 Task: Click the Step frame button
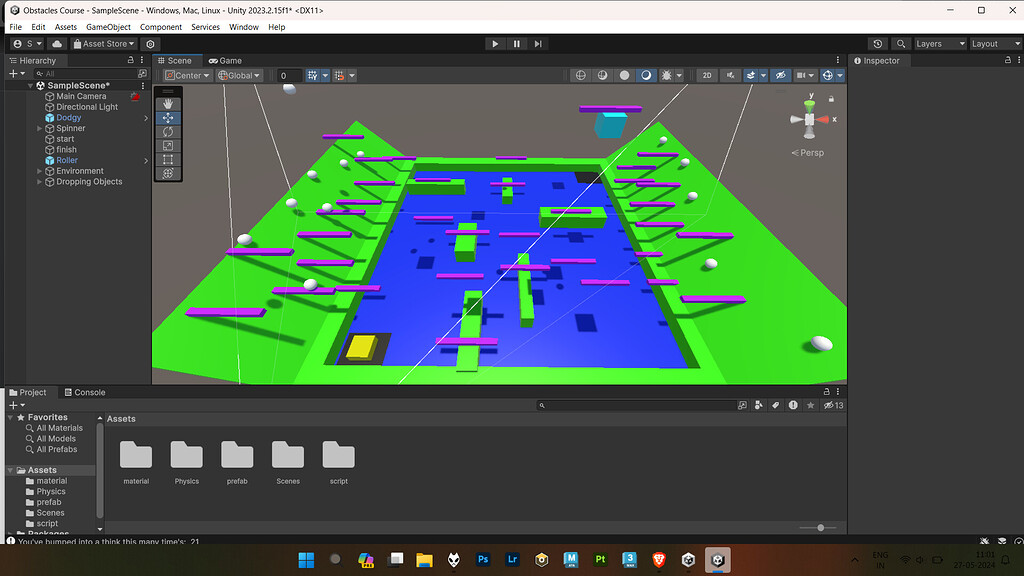(x=538, y=44)
